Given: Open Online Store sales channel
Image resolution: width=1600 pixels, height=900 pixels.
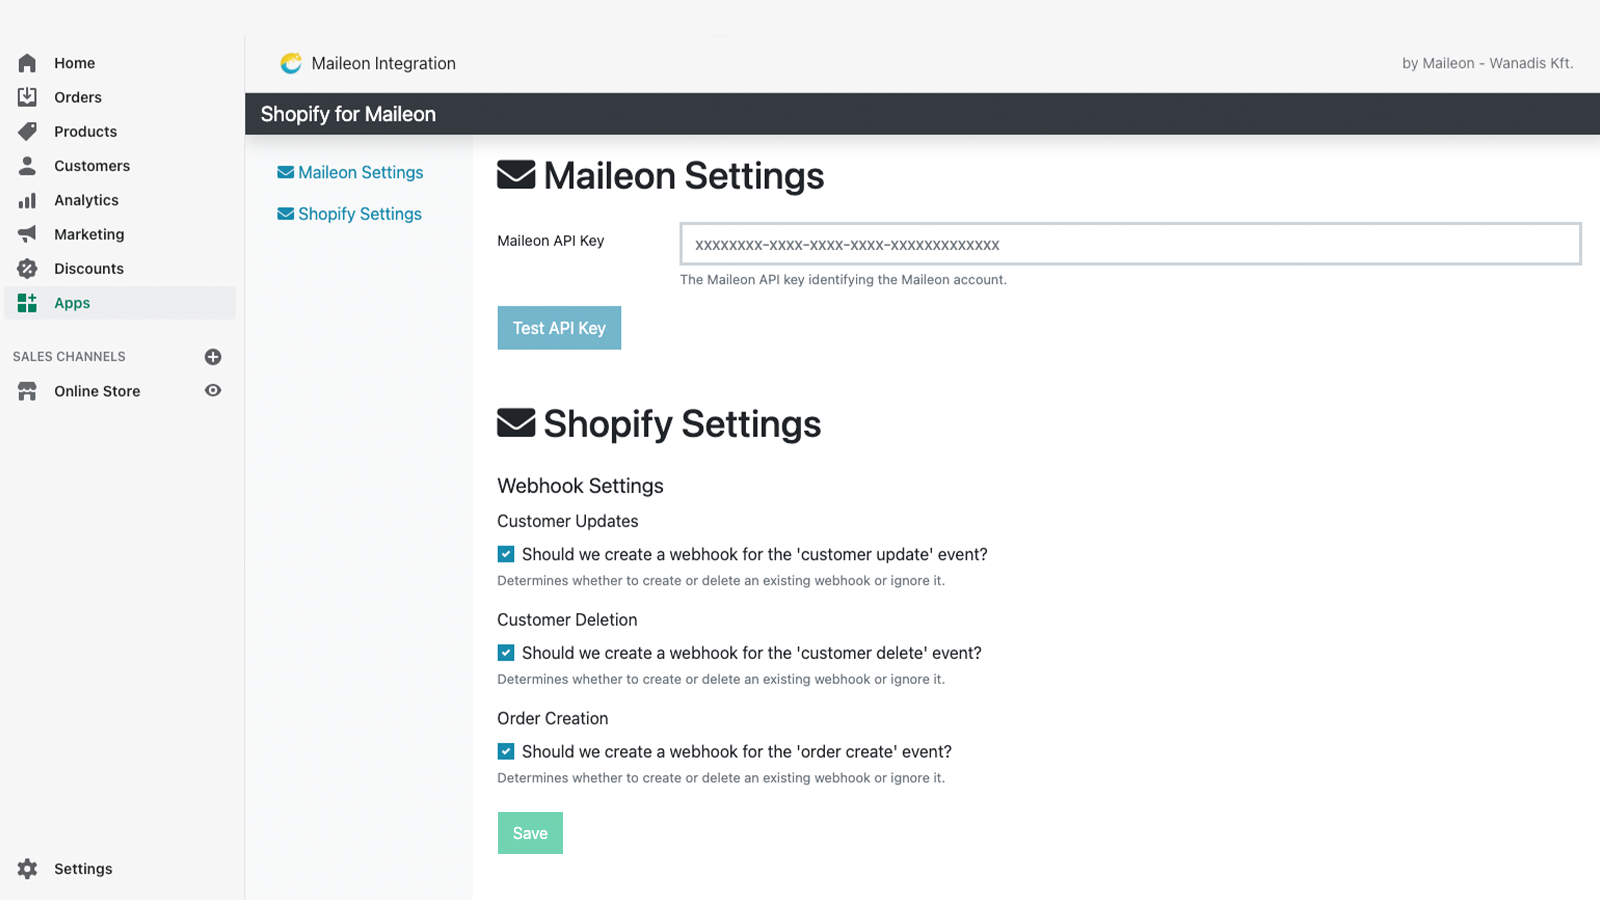Looking at the screenshot, I should (x=97, y=391).
